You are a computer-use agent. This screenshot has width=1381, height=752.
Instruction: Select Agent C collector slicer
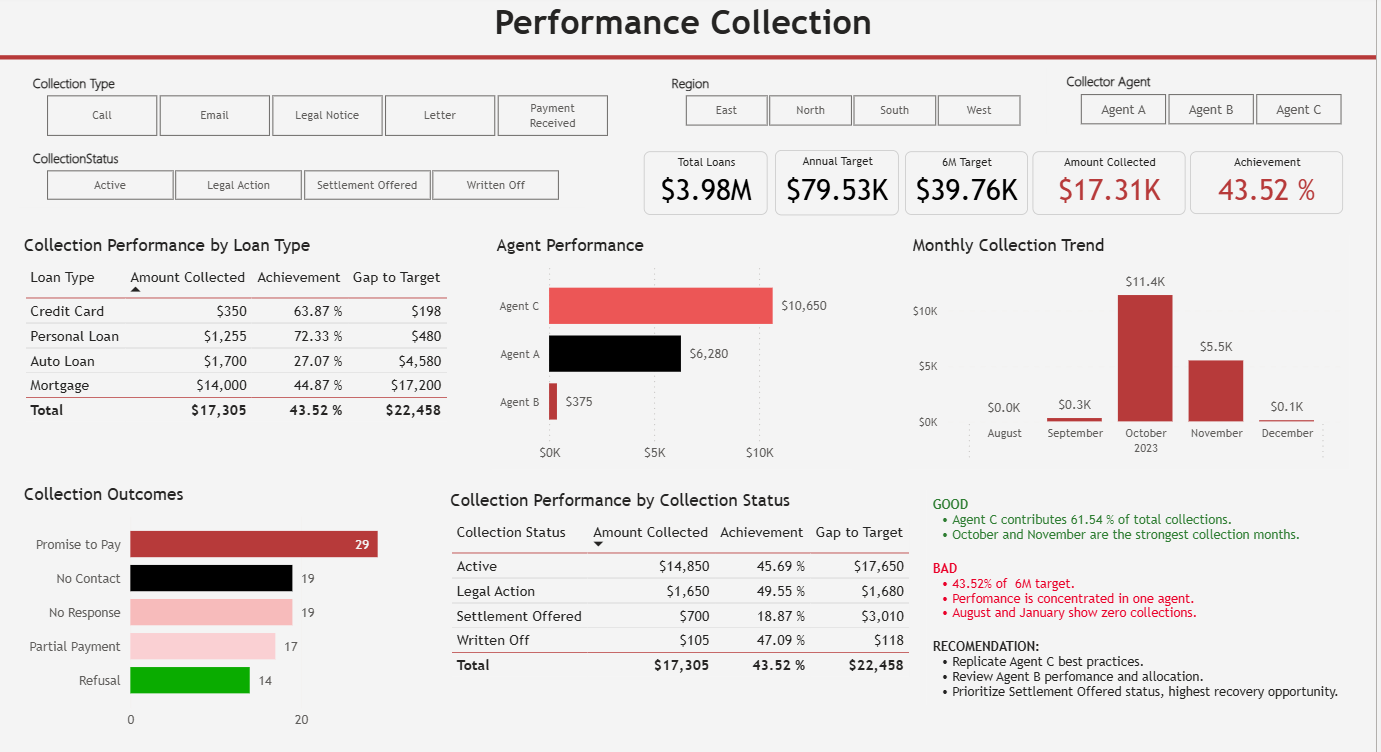click(1298, 110)
